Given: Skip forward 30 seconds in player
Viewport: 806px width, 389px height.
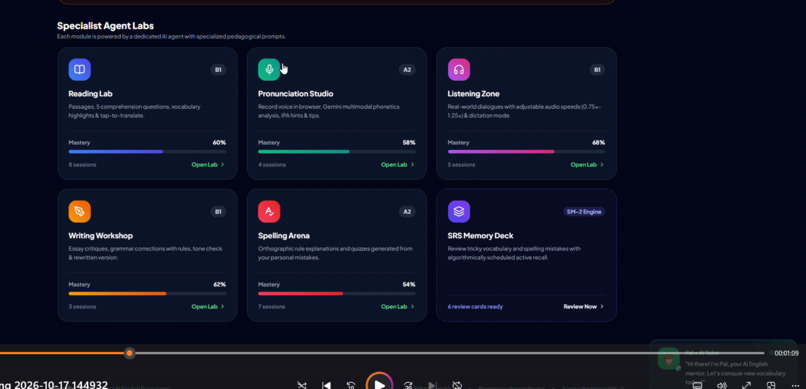Looking at the screenshot, I should point(408,385).
